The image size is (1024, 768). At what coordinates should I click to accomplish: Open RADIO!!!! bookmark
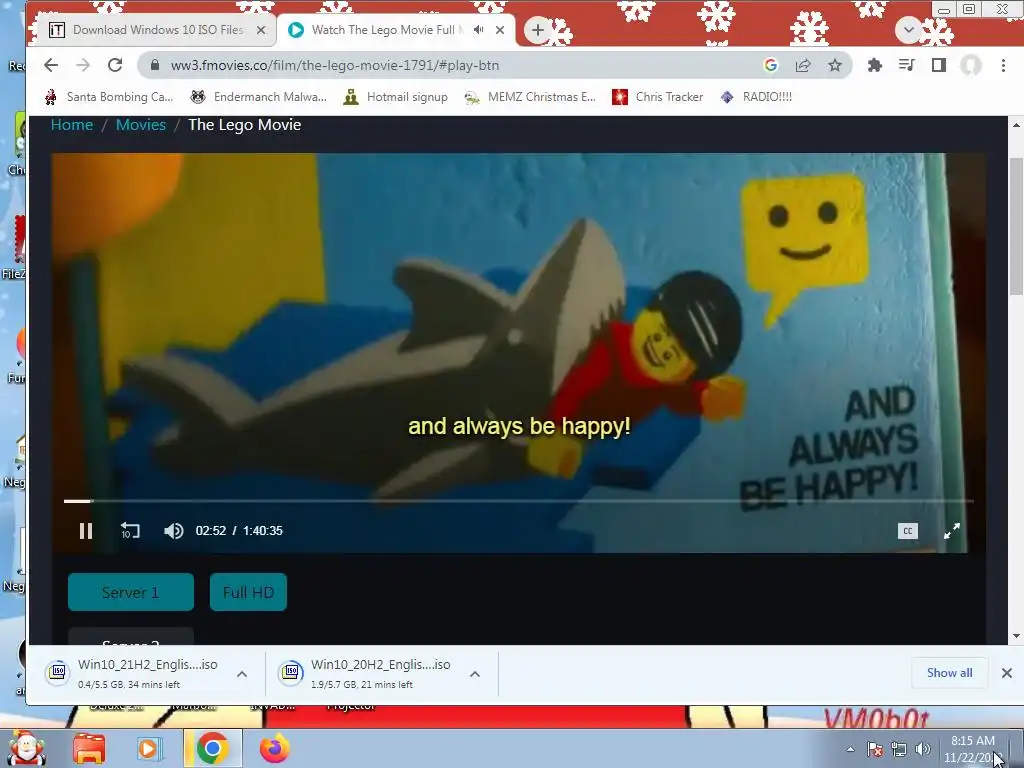[756, 97]
